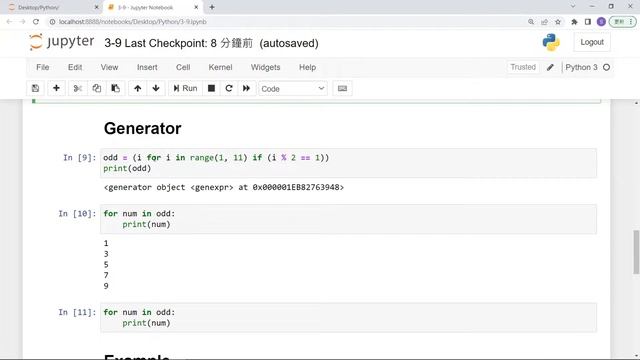Screen dimensions: 640x360
Task: Click the Python 3 kernel idle circle
Action: click(607, 67)
